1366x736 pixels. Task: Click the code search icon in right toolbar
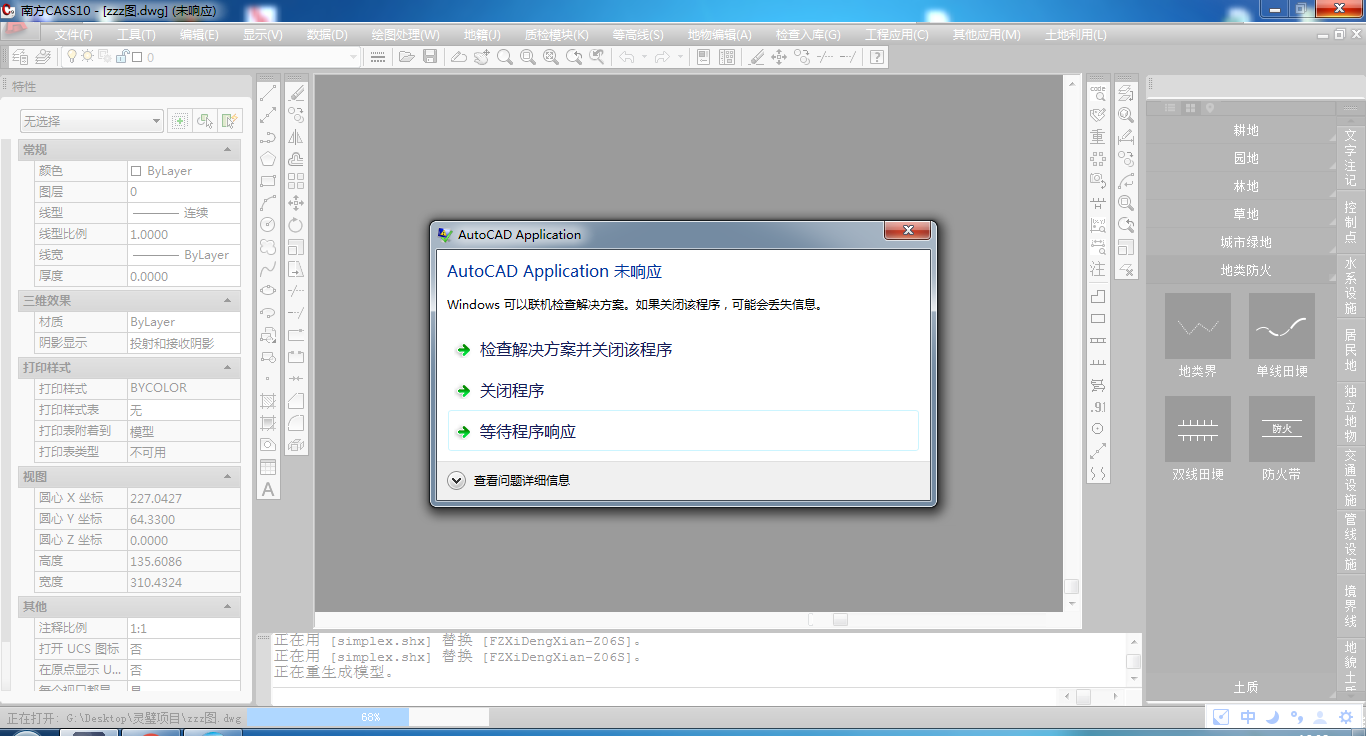pyautogui.click(x=1098, y=93)
